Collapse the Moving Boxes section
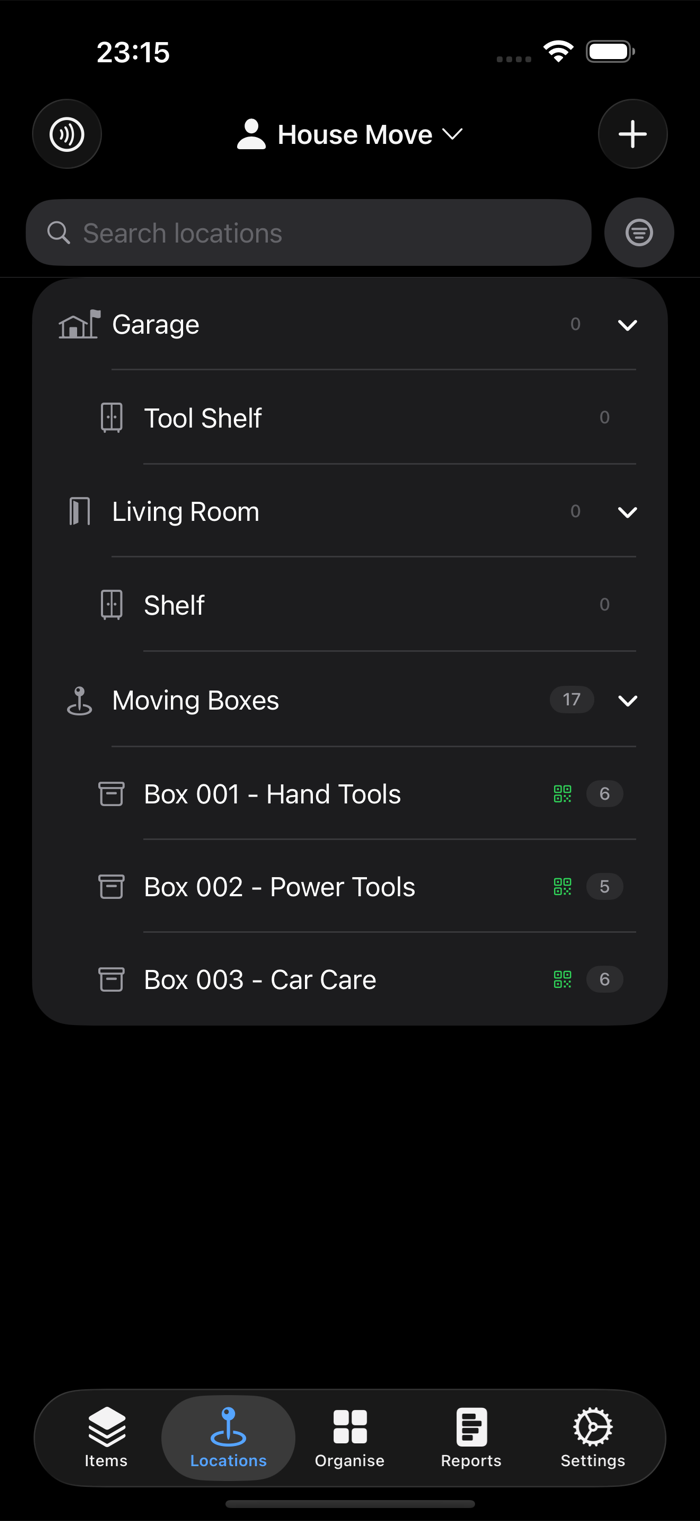Screen dimensions: 700x1521 coord(627,701)
